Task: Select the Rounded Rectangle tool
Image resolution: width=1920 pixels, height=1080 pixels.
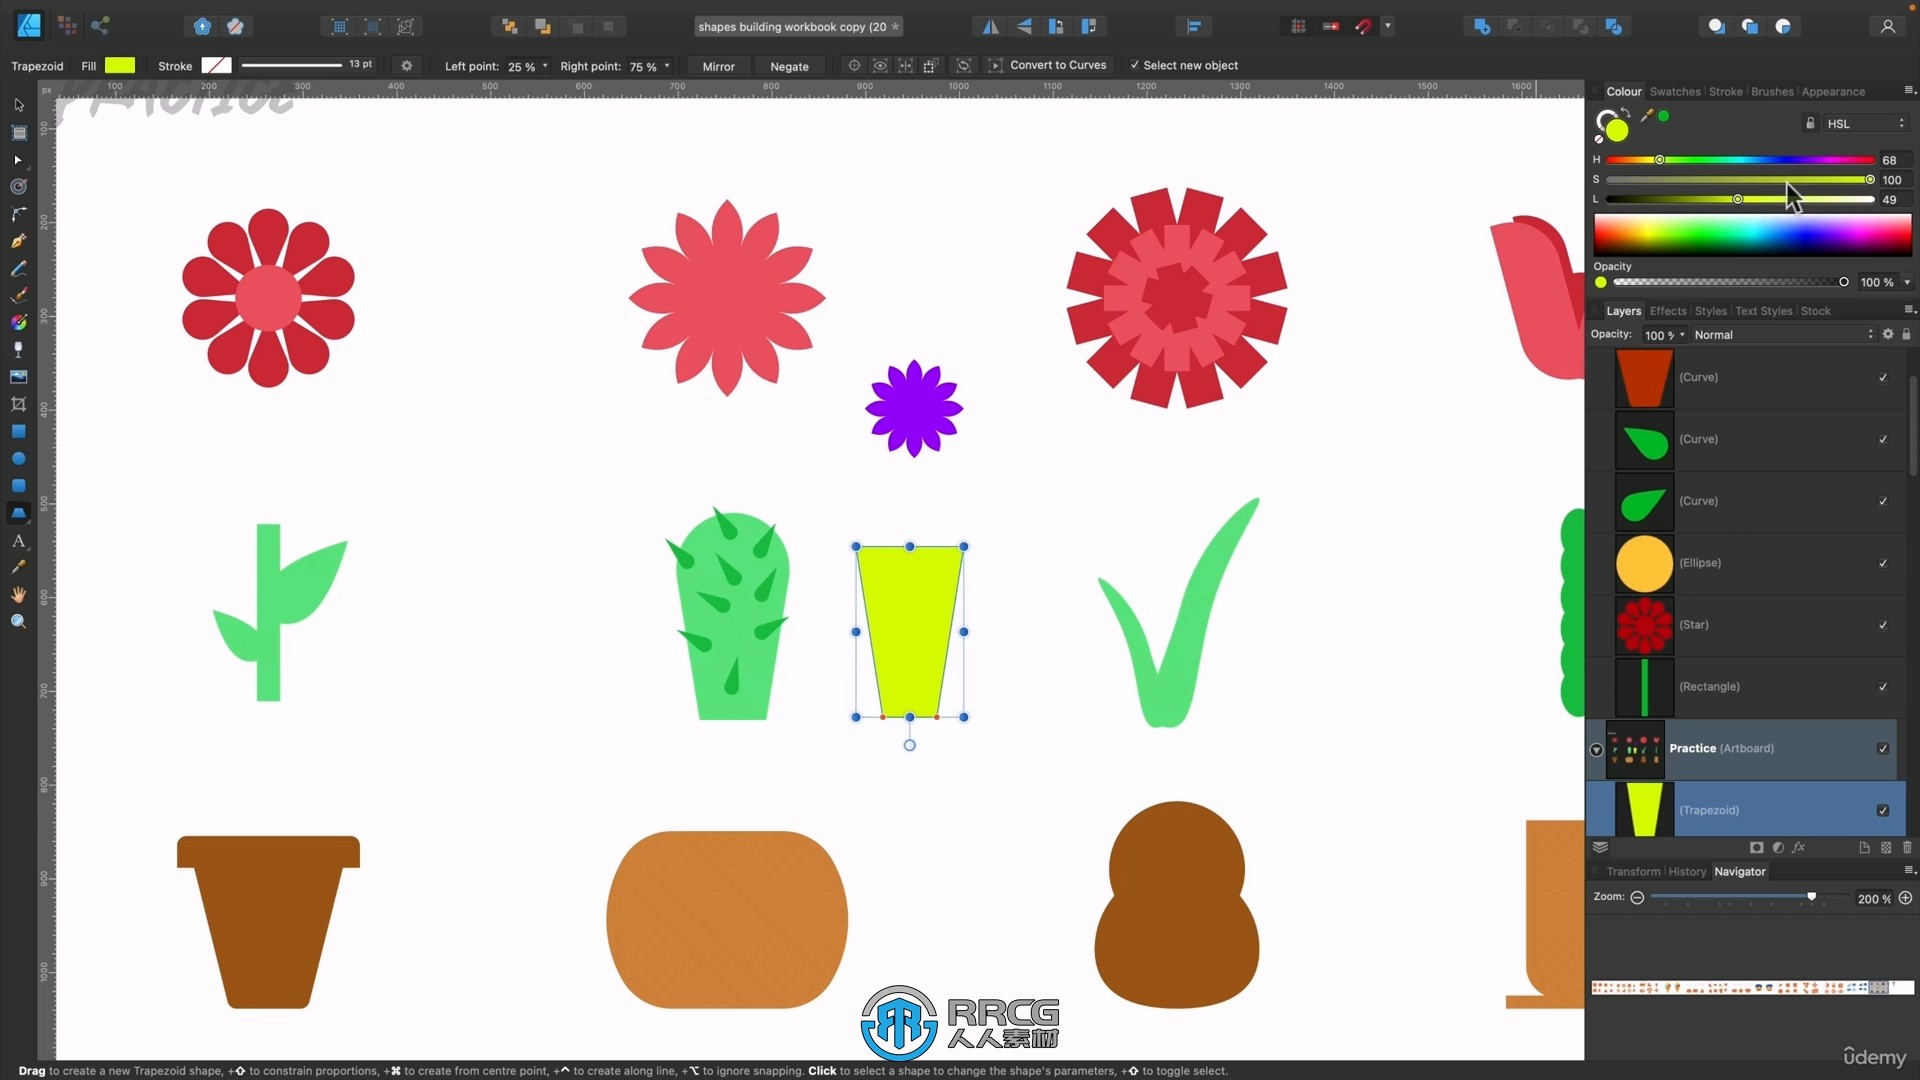Action: click(18, 485)
